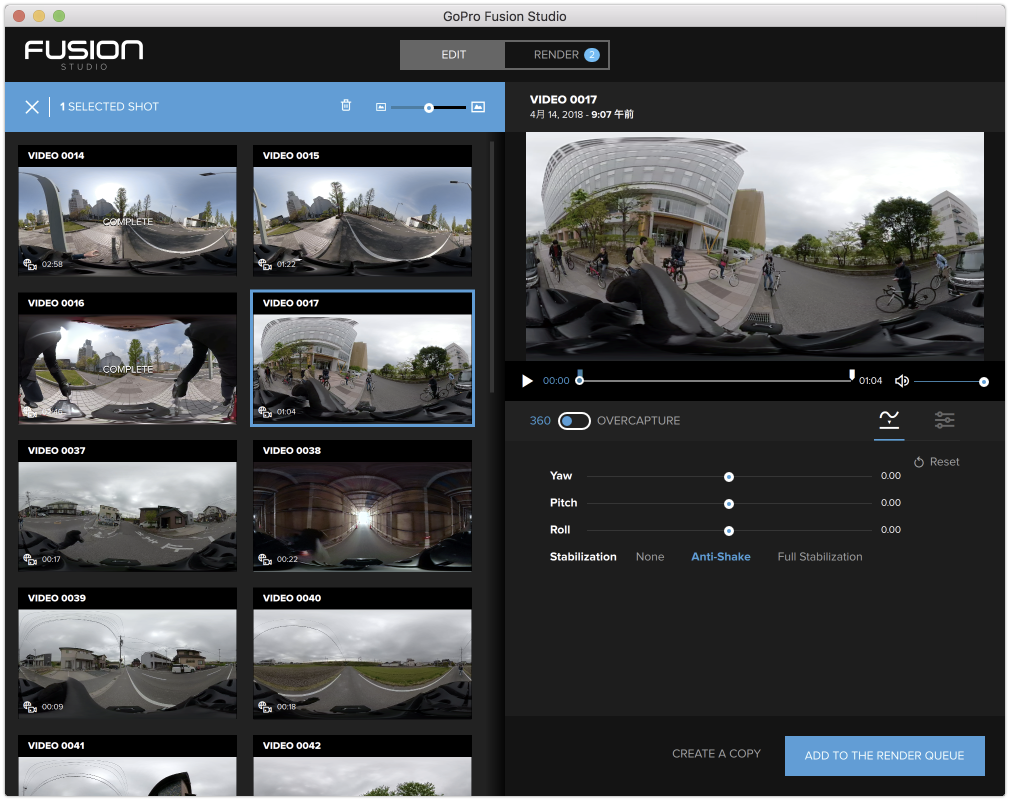Choose Full Stabilization option
The image size is (1010, 801).
(819, 557)
